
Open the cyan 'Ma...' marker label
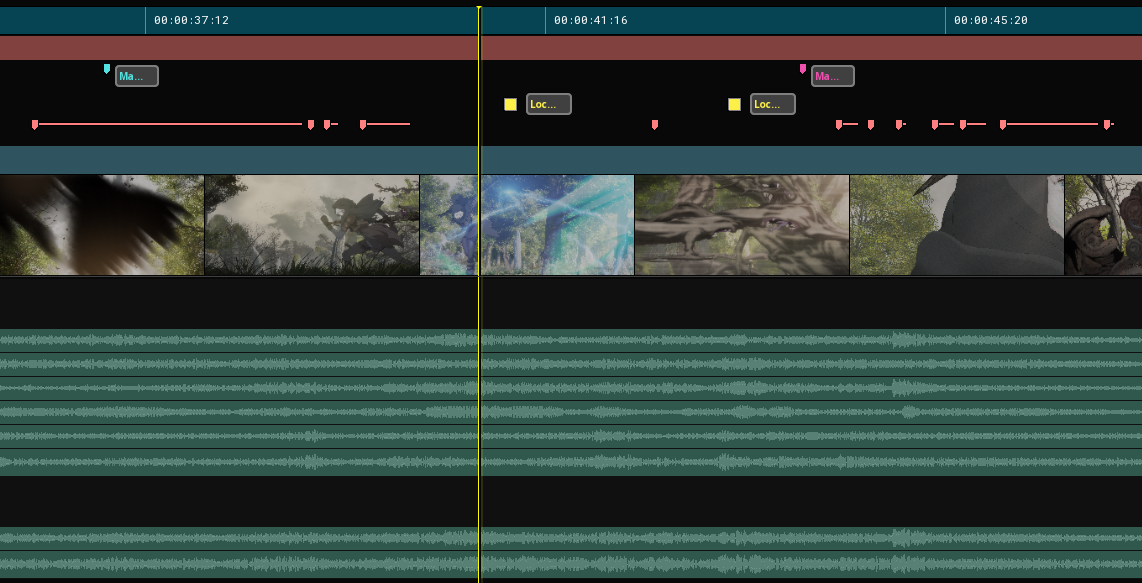pos(137,76)
